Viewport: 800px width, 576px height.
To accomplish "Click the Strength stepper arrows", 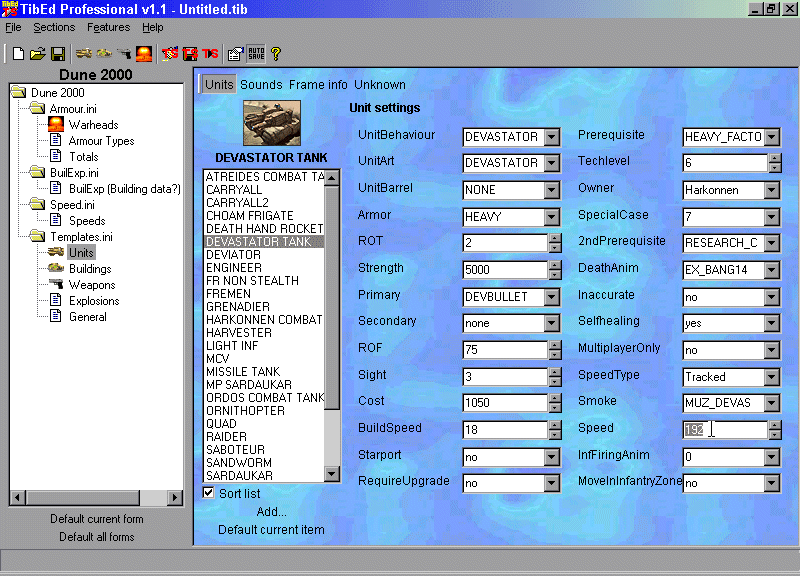I will pyautogui.click(x=555, y=270).
